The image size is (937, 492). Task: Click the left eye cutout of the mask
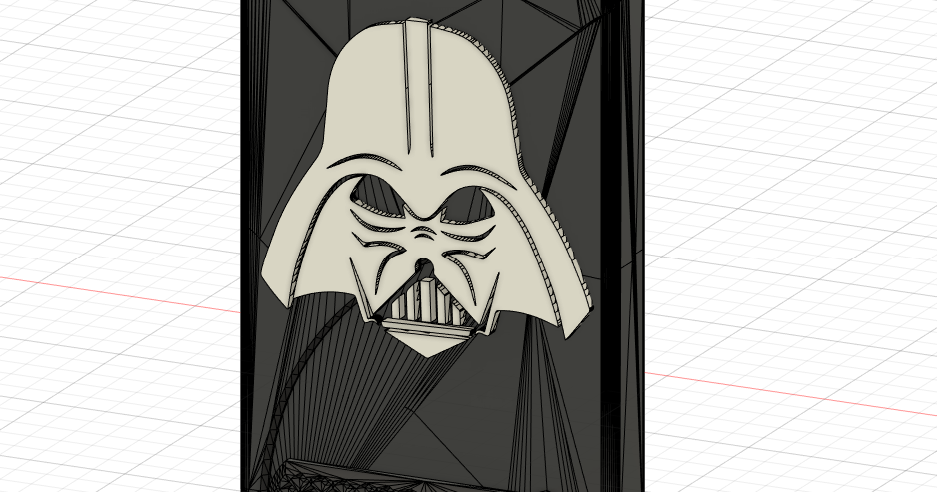378,195
